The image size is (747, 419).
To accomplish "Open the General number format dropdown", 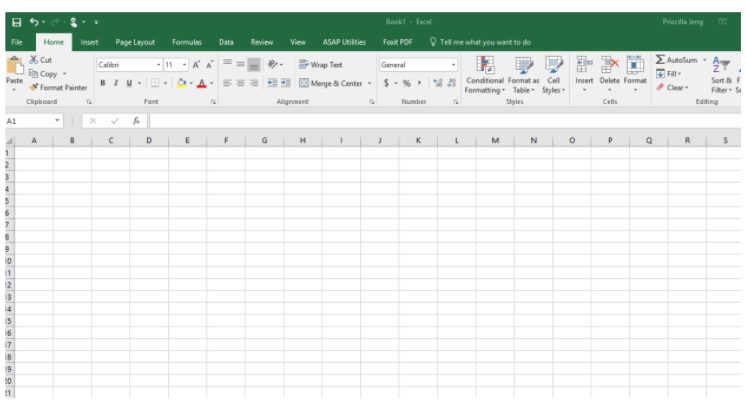I will click(x=453, y=65).
